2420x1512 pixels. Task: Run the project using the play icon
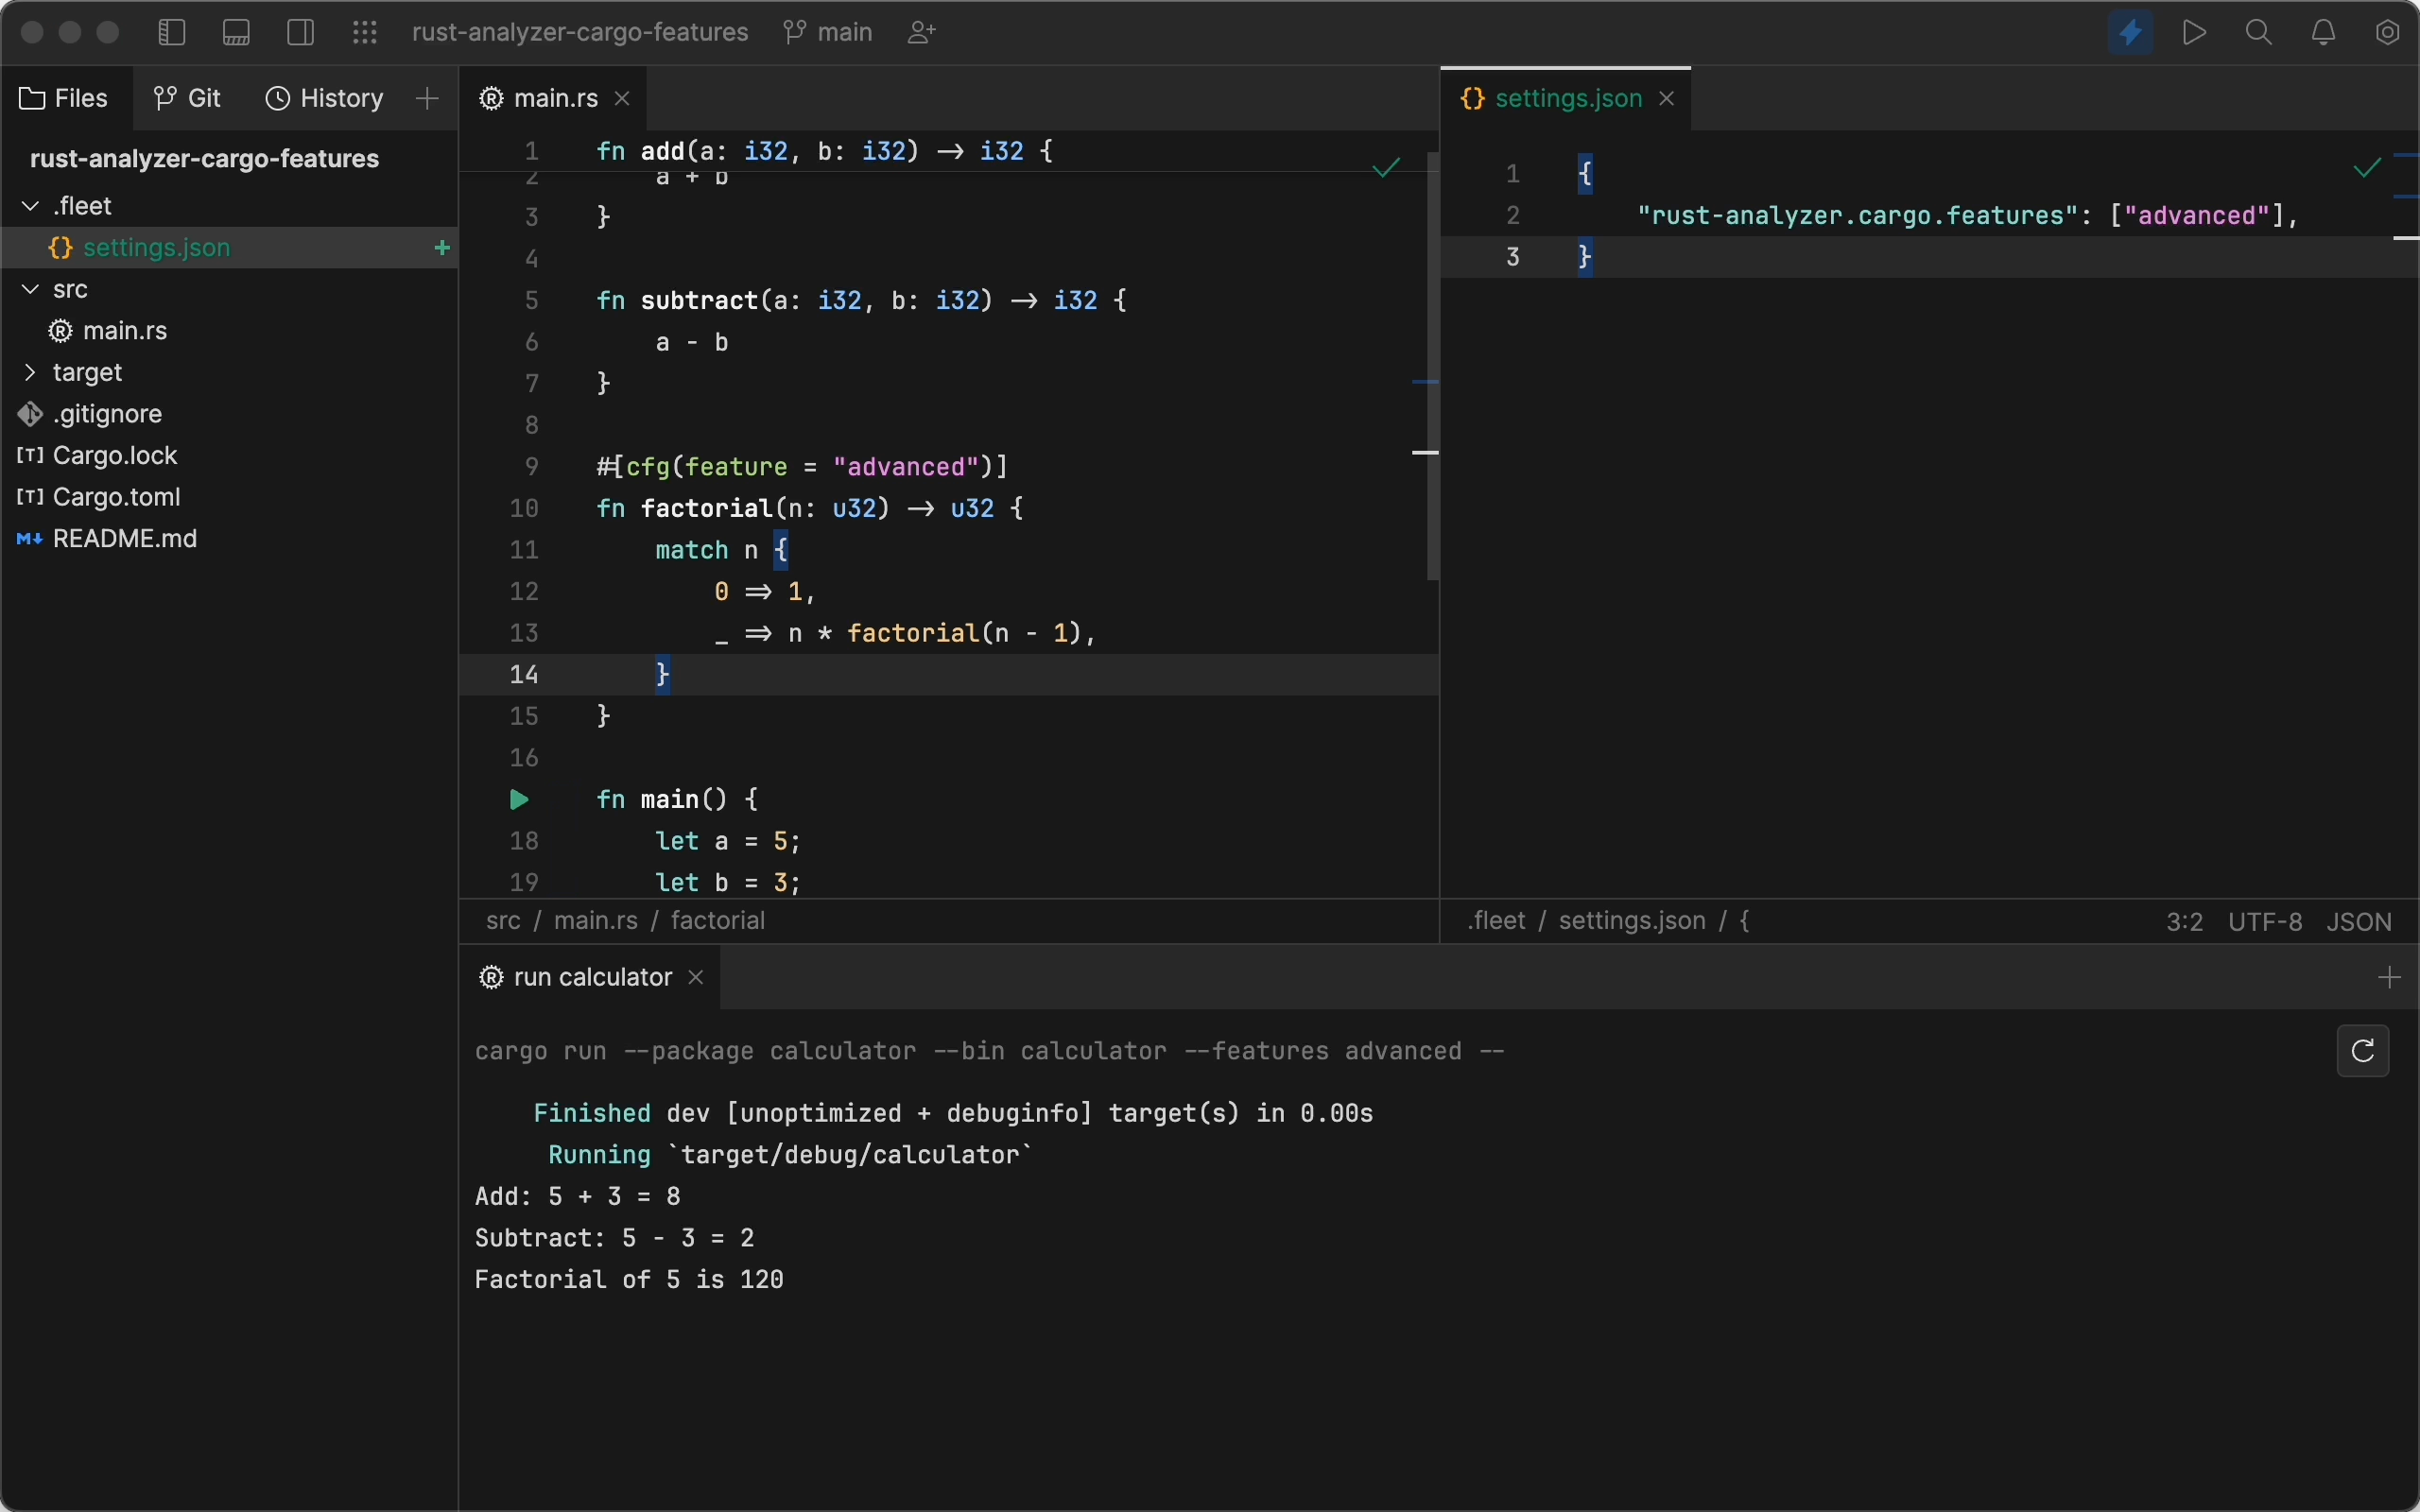point(2195,32)
